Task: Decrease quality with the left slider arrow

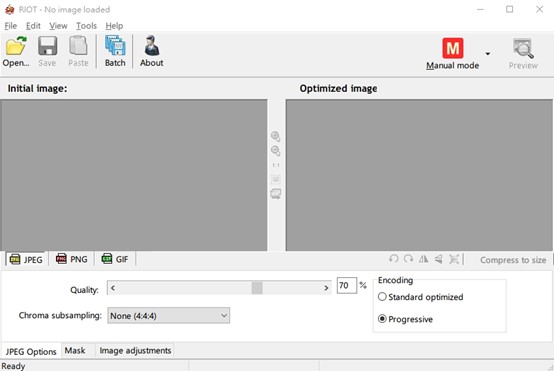Action: [113, 288]
